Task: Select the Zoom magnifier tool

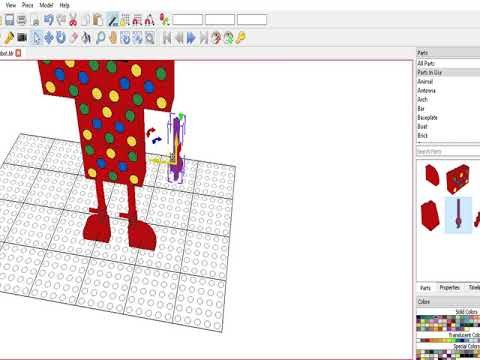Action: pyautogui.click(x=100, y=38)
